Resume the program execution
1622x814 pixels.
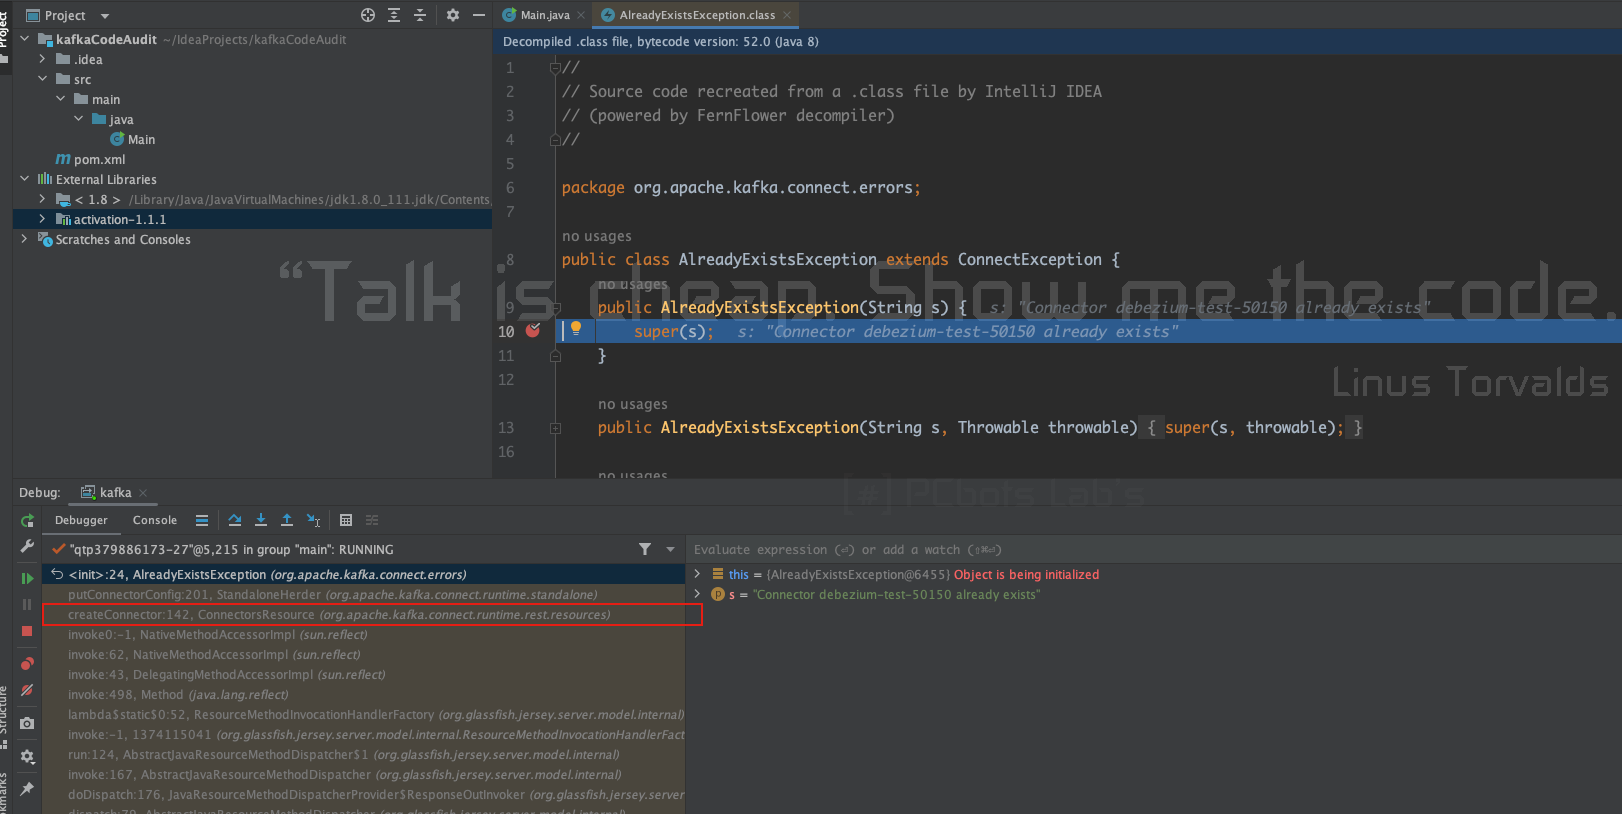tap(27, 578)
